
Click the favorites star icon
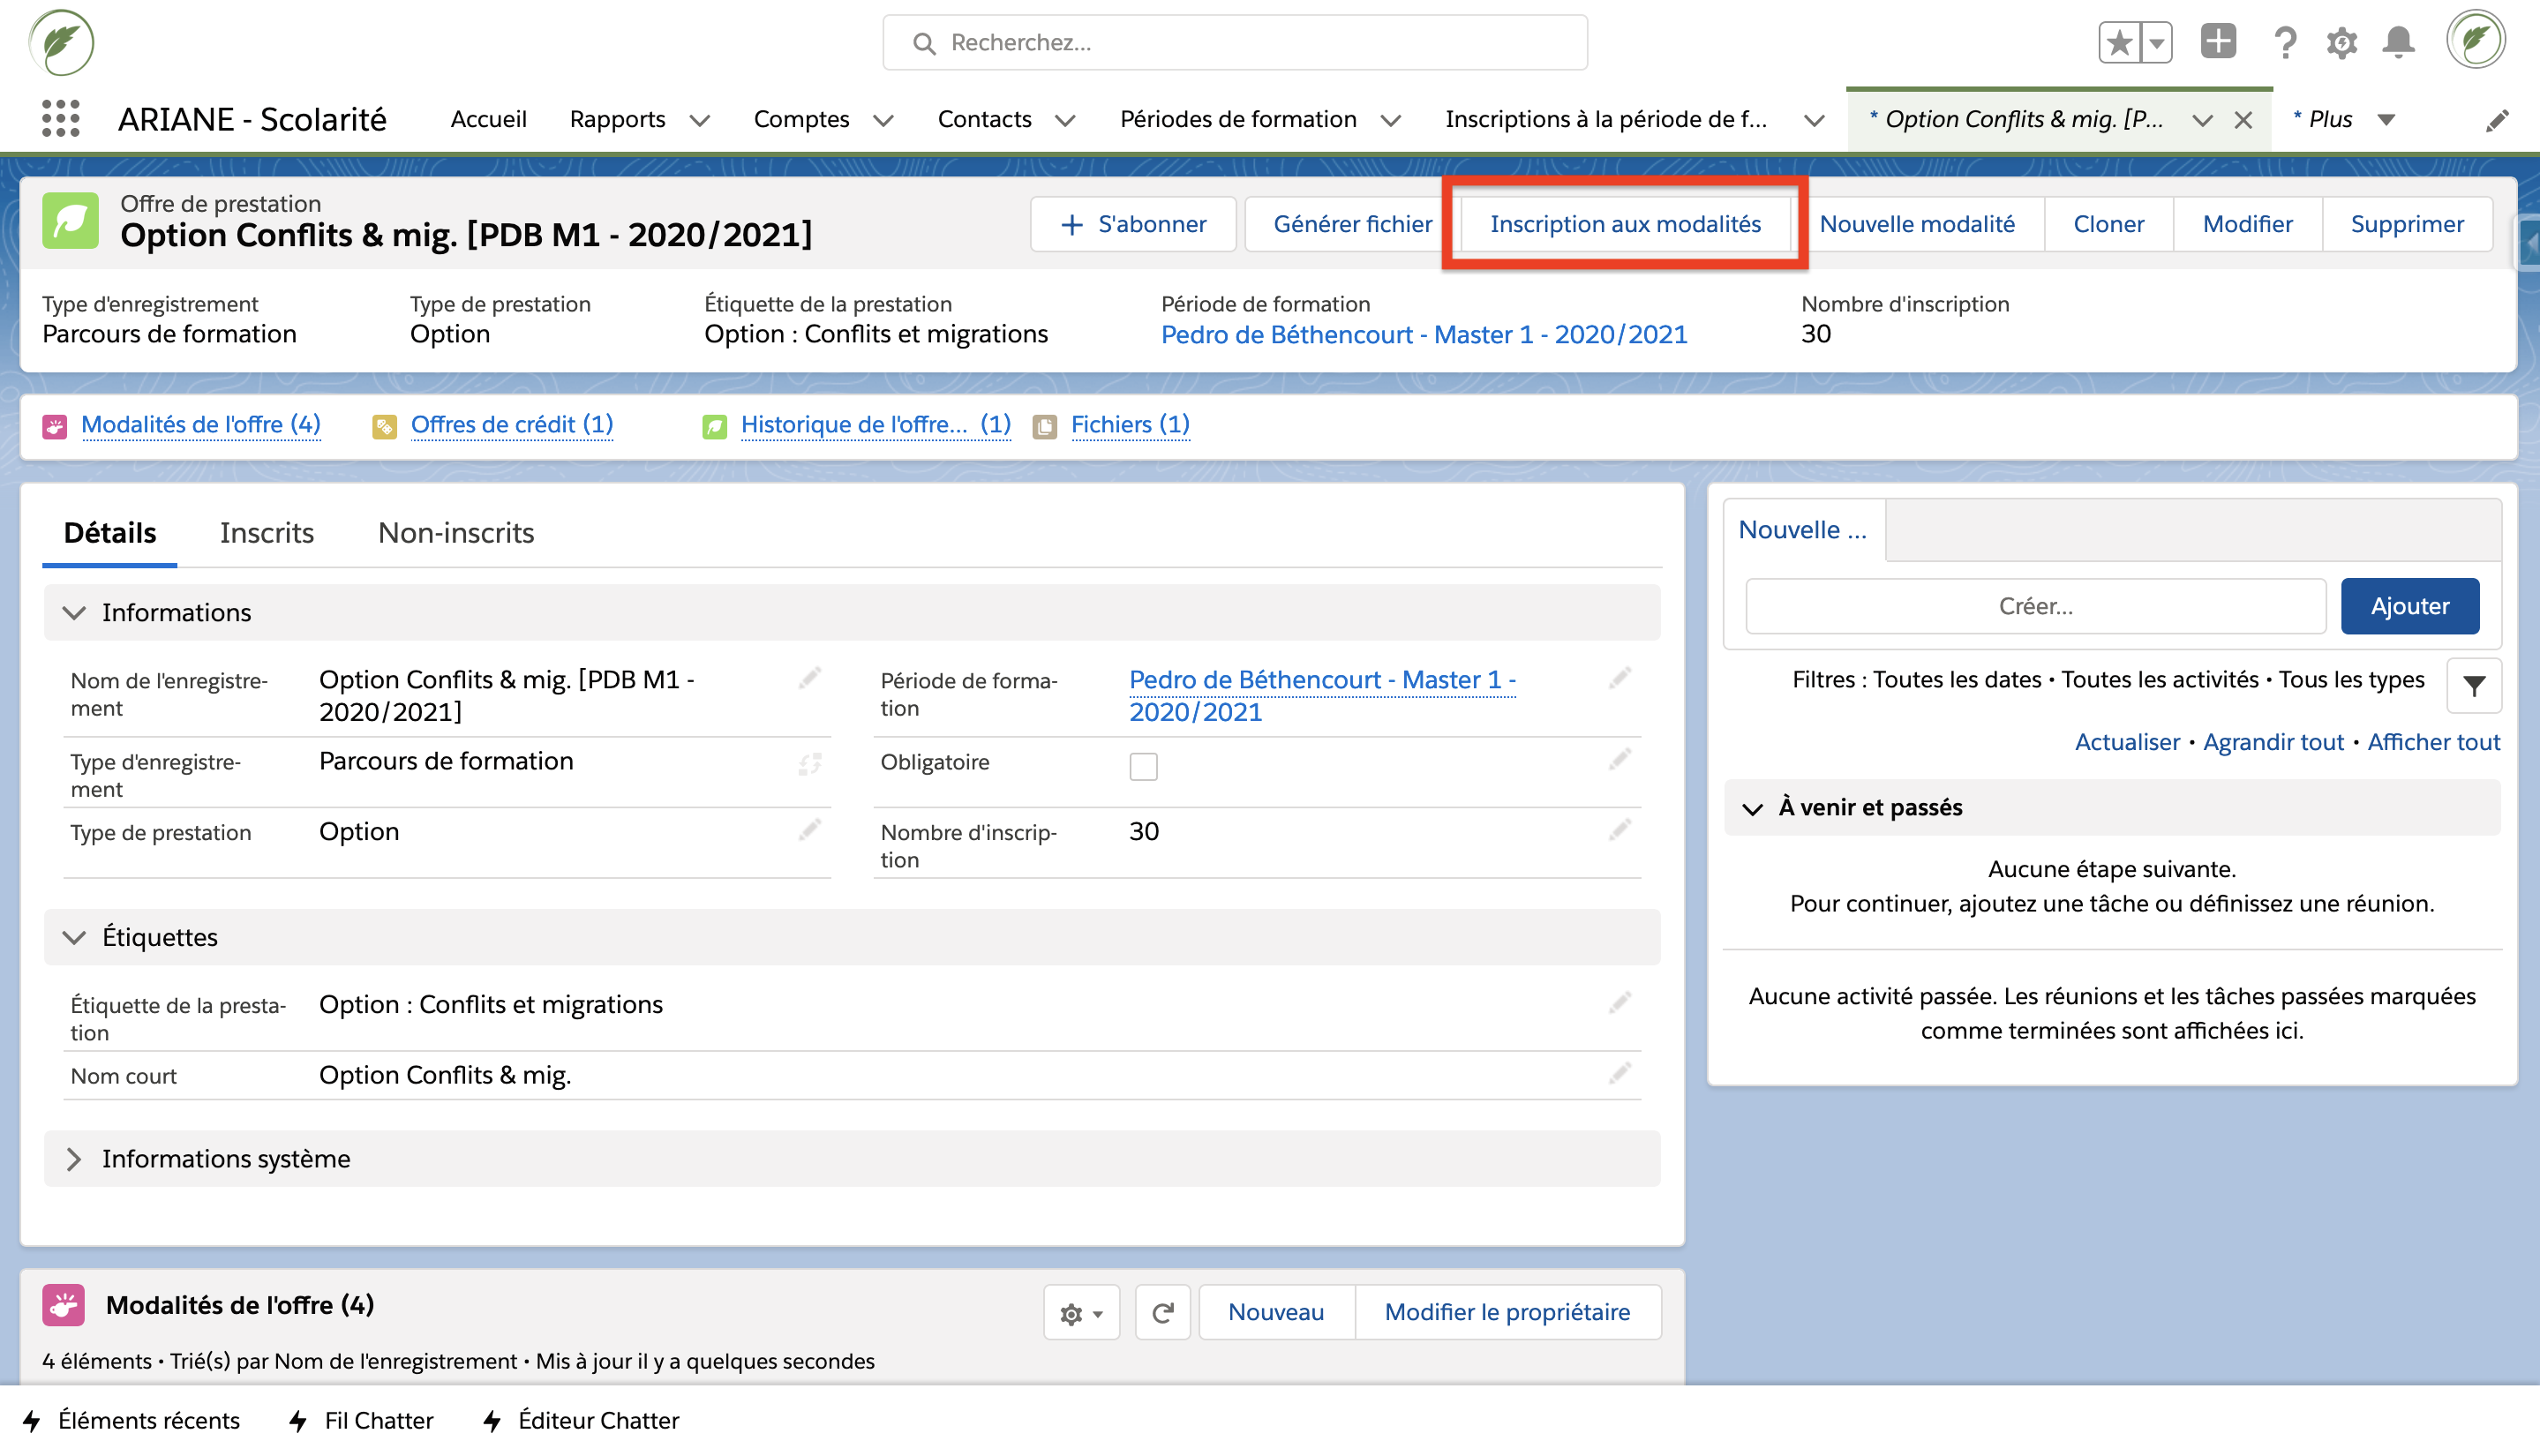[x=2119, y=42]
